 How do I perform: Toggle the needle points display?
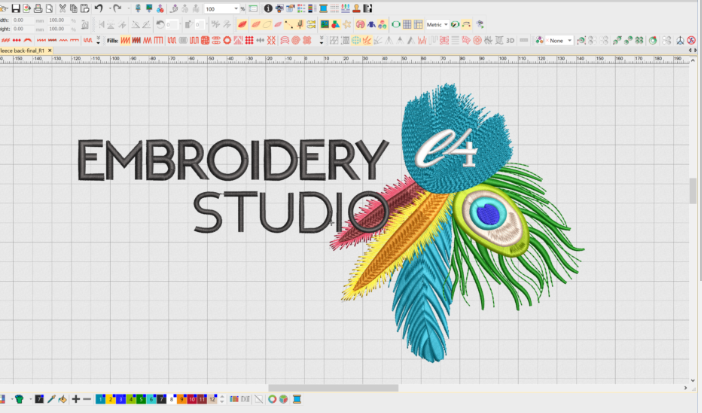[x=300, y=25]
